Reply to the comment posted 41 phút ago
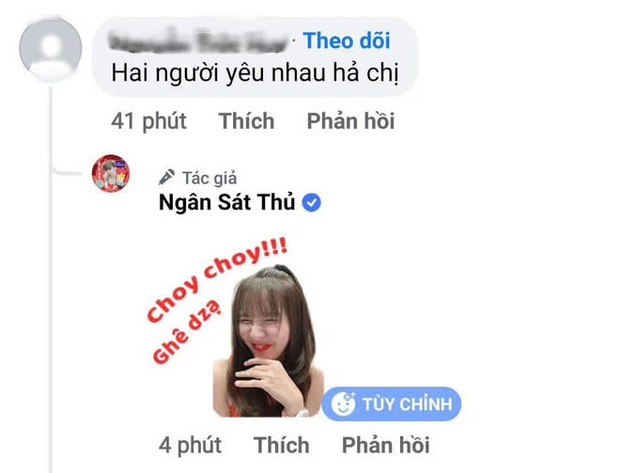 [x=351, y=121]
